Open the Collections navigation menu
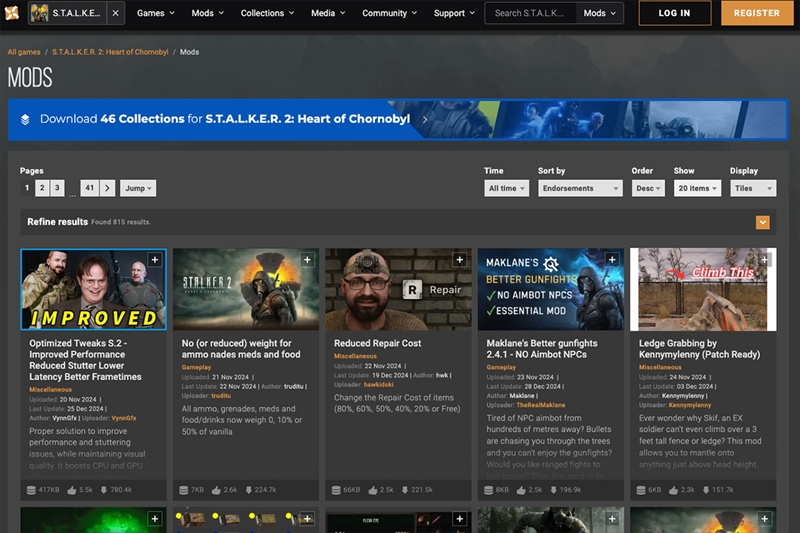800x533 pixels. [267, 13]
